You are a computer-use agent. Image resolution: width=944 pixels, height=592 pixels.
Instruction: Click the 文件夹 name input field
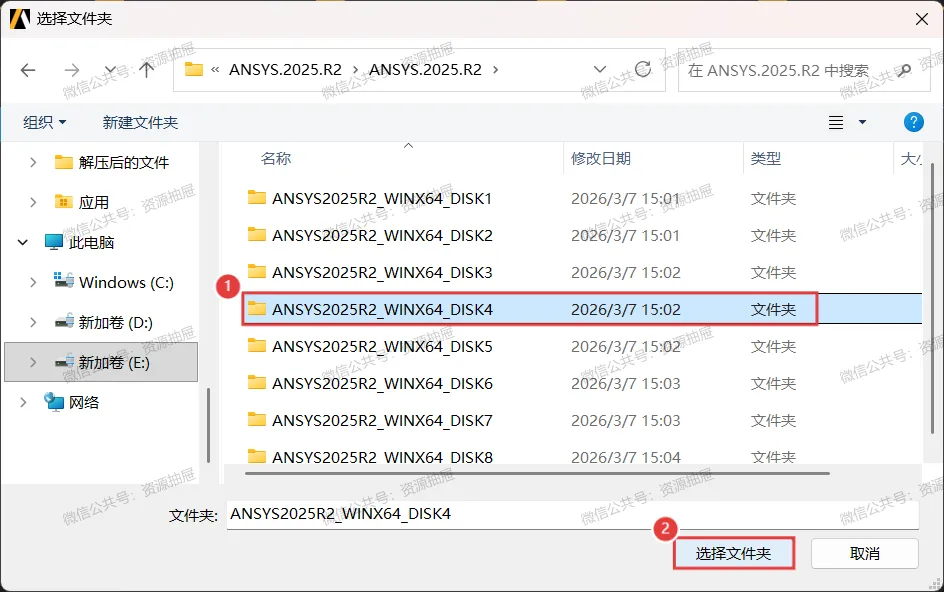pyautogui.click(x=573, y=514)
